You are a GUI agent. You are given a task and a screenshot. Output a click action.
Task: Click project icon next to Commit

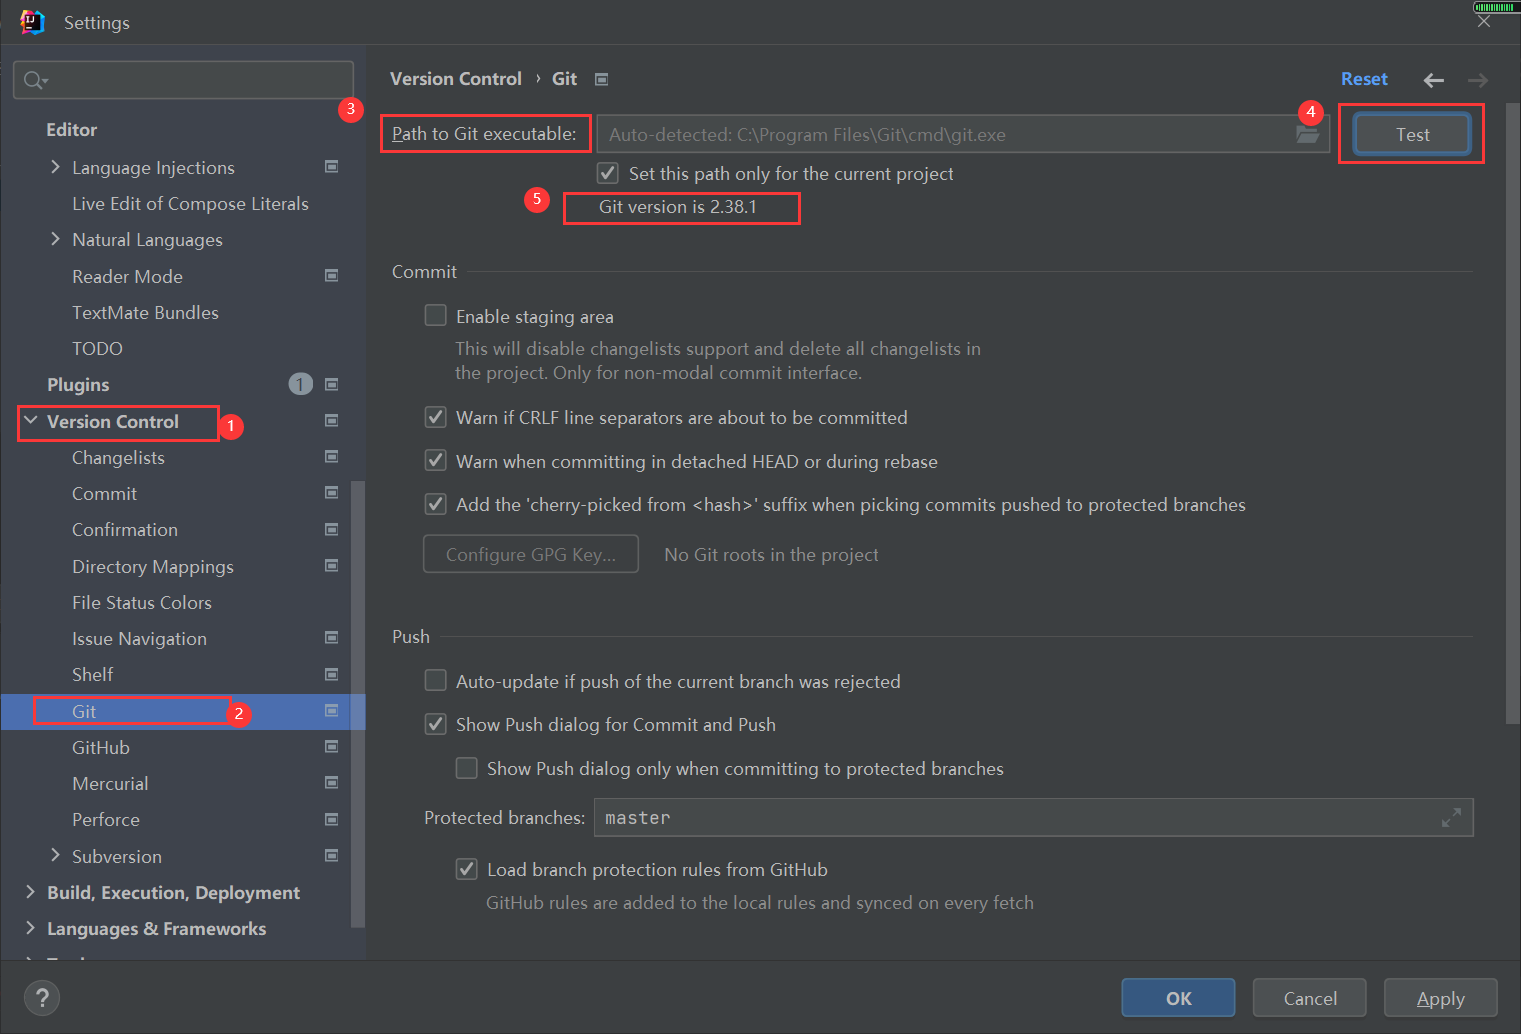coord(331,493)
